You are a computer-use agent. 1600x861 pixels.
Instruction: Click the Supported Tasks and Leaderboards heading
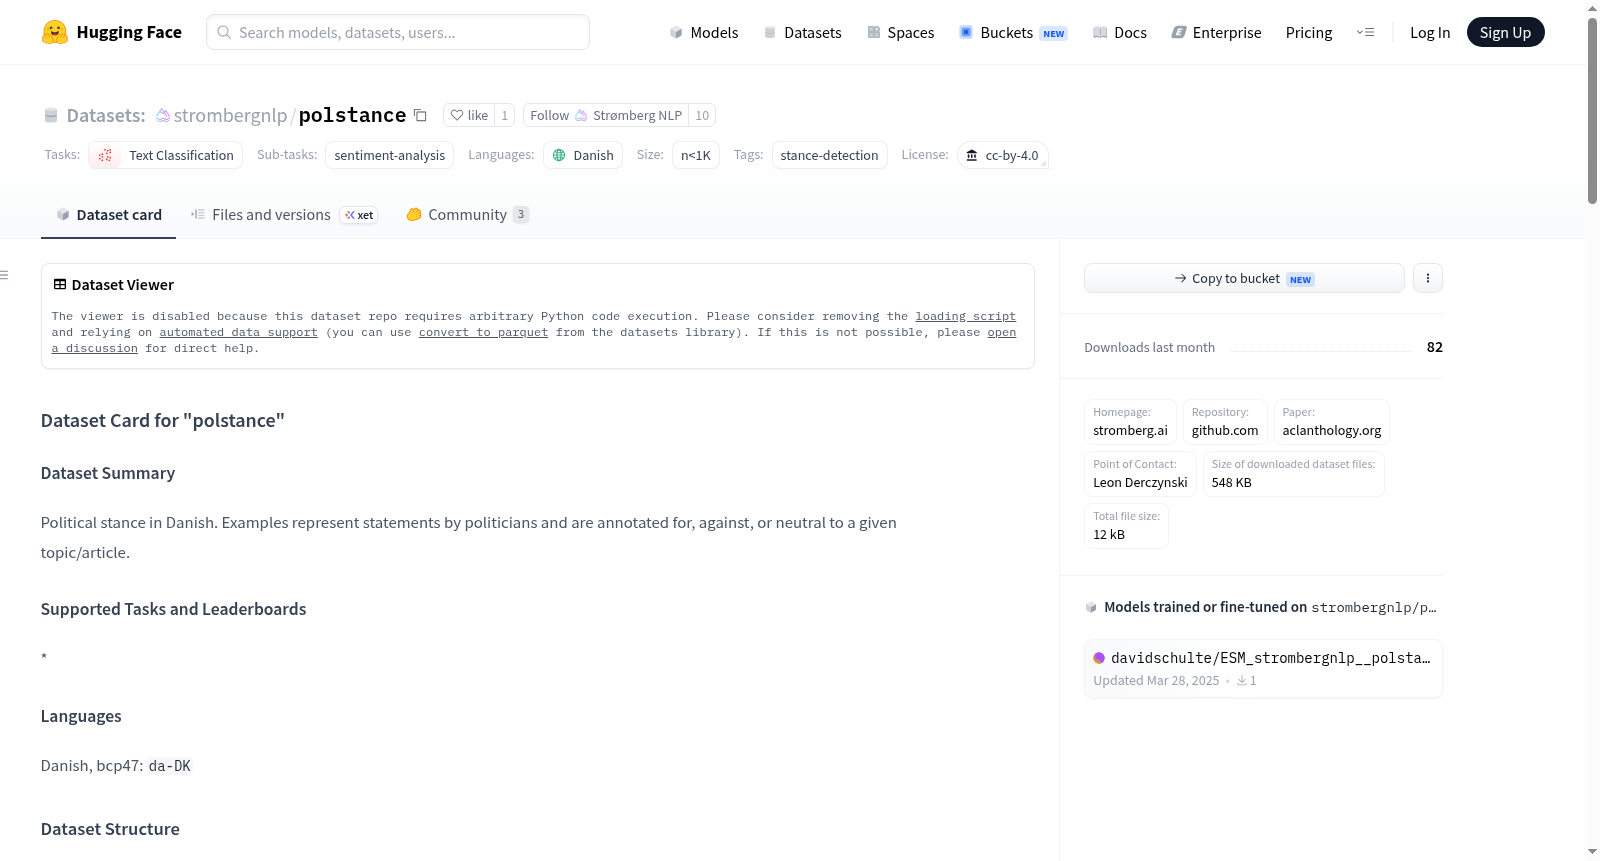click(x=173, y=609)
